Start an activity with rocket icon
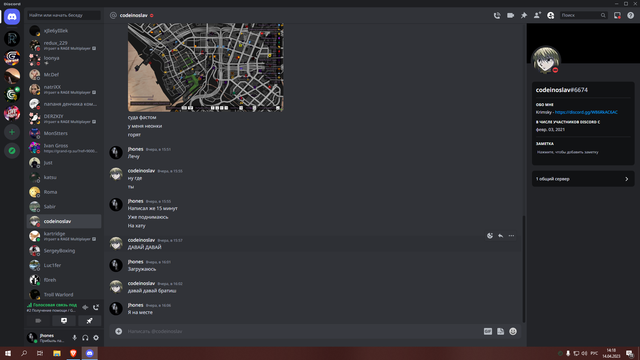This screenshot has width=640, height=360. (x=89, y=321)
